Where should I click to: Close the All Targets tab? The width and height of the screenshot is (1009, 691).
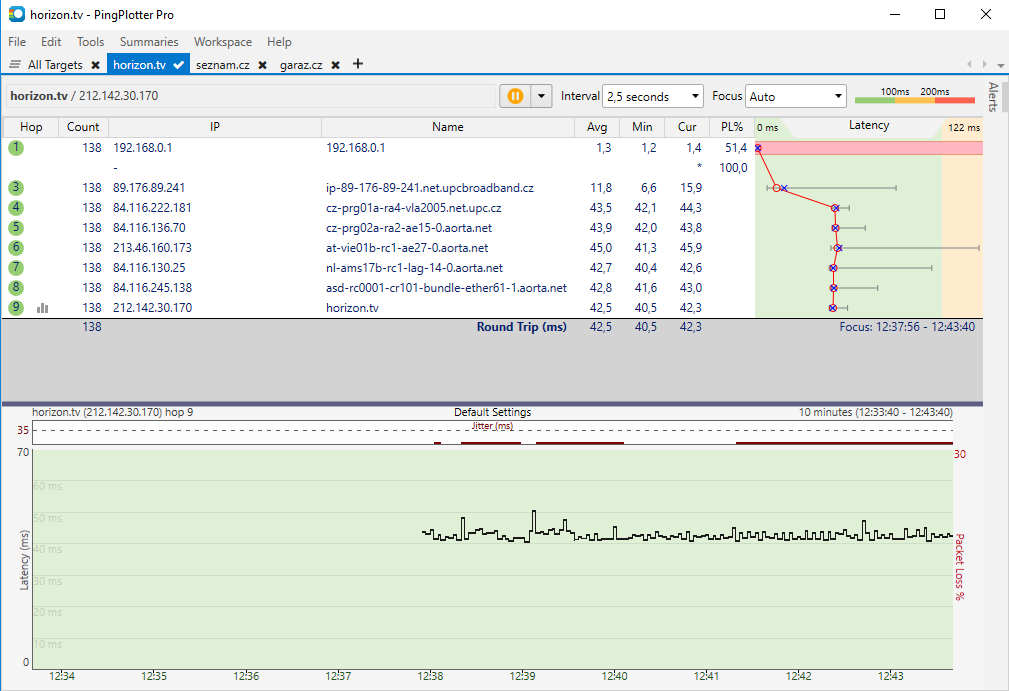pyautogui.click(x=95, y=65)
